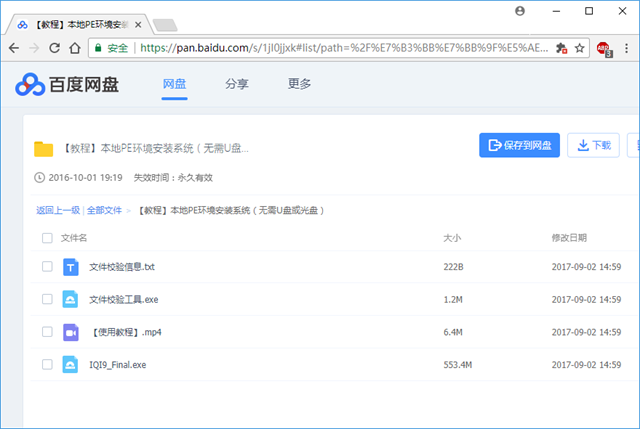Switch to the 分享 tab
Screen dimensions: 640x429
pyautogui.click(x=237, y=84)
